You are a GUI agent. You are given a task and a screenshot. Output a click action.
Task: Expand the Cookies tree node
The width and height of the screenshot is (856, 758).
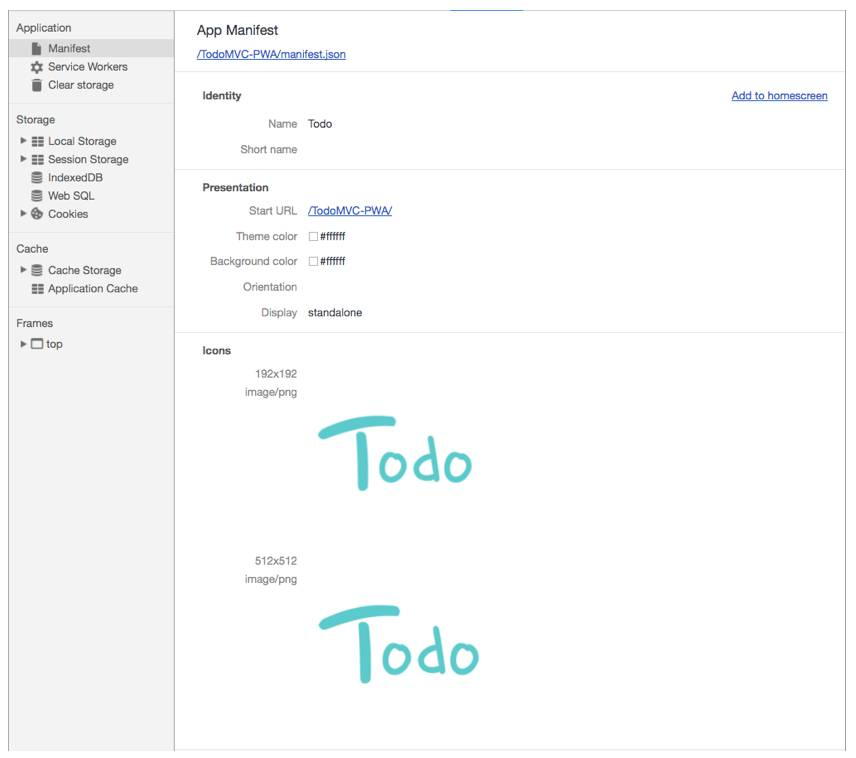tap(23, 214)
